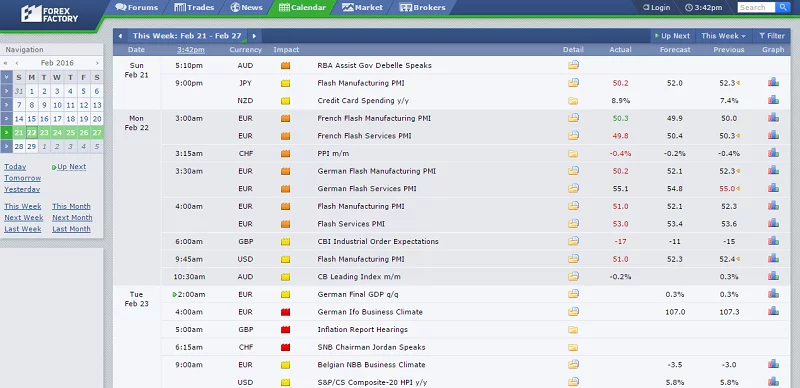Image resolution: width=800 pixels, height=388 pixels.
Task: Click previous month arrow in mini calendar
Action: [17, 63]
